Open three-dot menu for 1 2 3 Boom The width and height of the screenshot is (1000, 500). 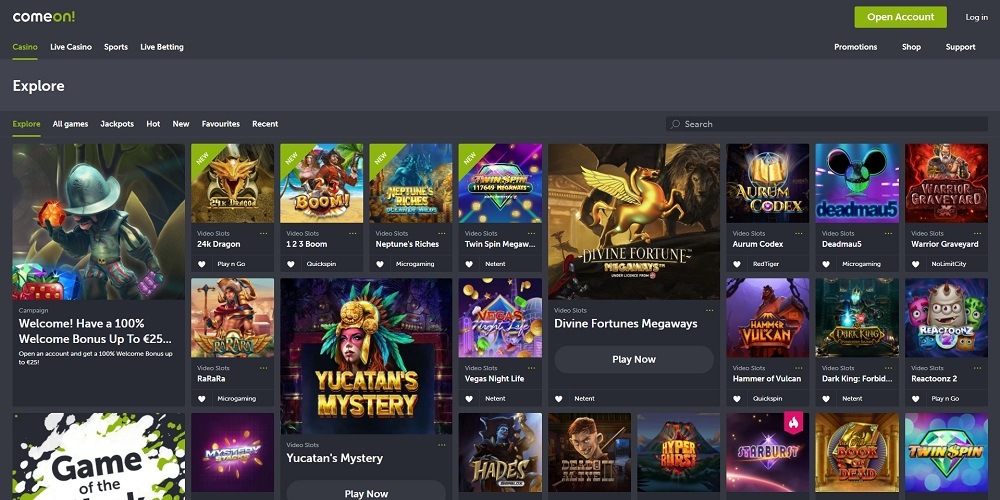tap(353, 233)
